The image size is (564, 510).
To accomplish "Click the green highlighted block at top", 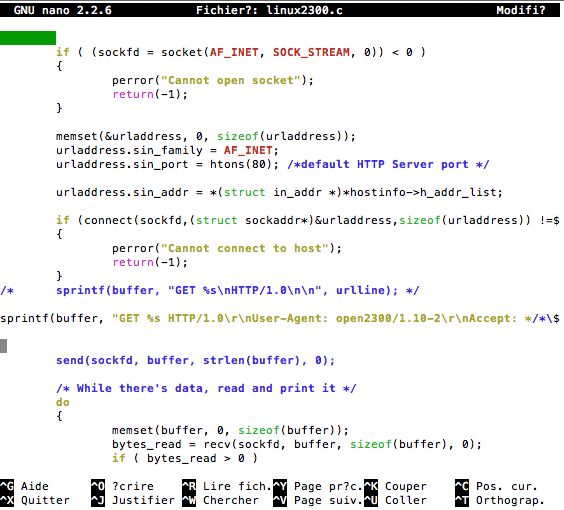I will (28, 38).
